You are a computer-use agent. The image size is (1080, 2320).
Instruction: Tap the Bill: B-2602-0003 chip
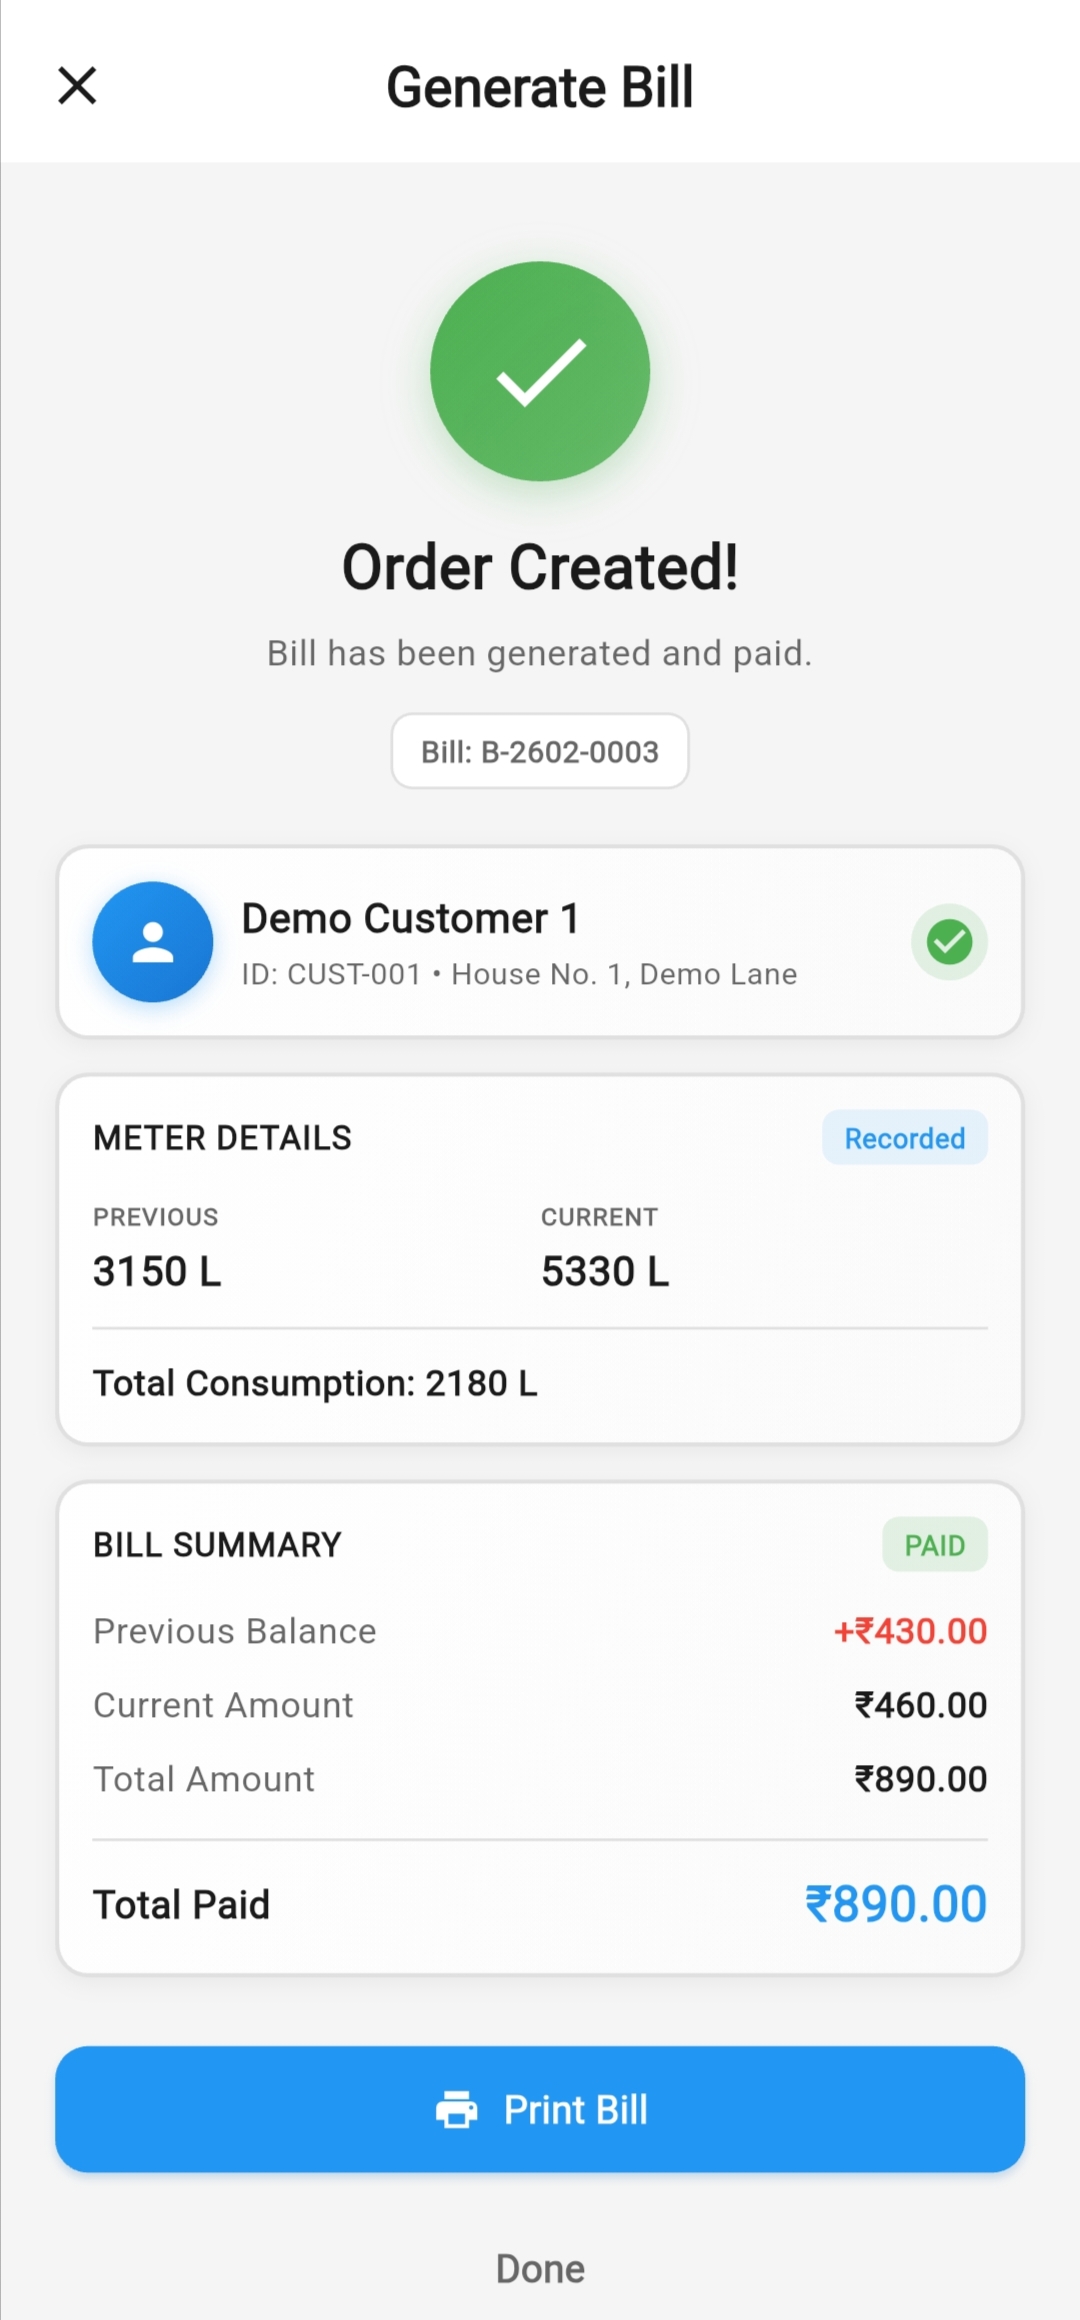coord(540,752)
